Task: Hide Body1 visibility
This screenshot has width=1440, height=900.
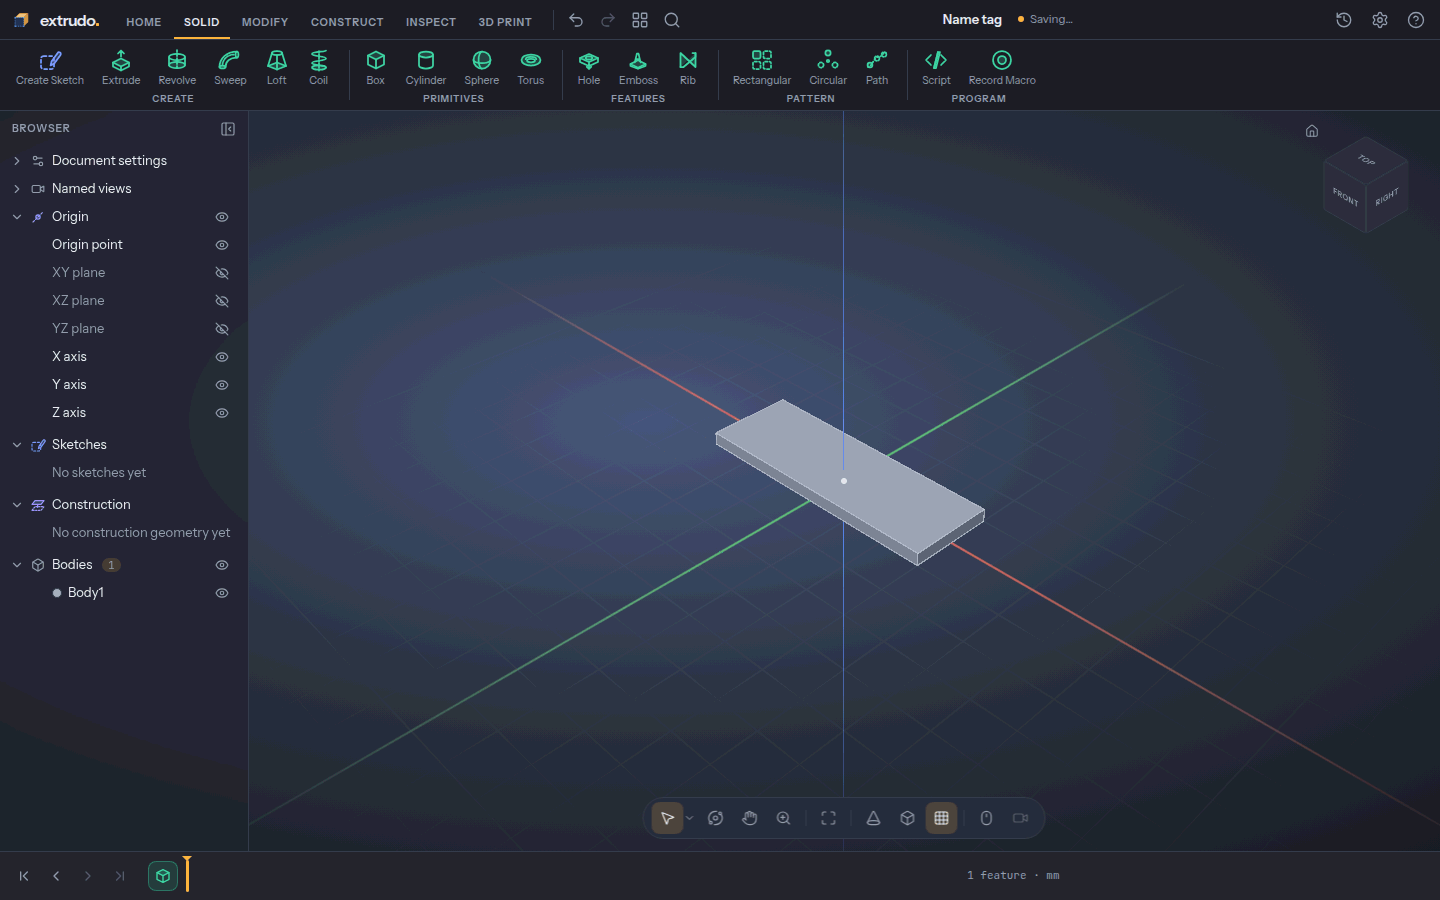Action: coord(222,593)
